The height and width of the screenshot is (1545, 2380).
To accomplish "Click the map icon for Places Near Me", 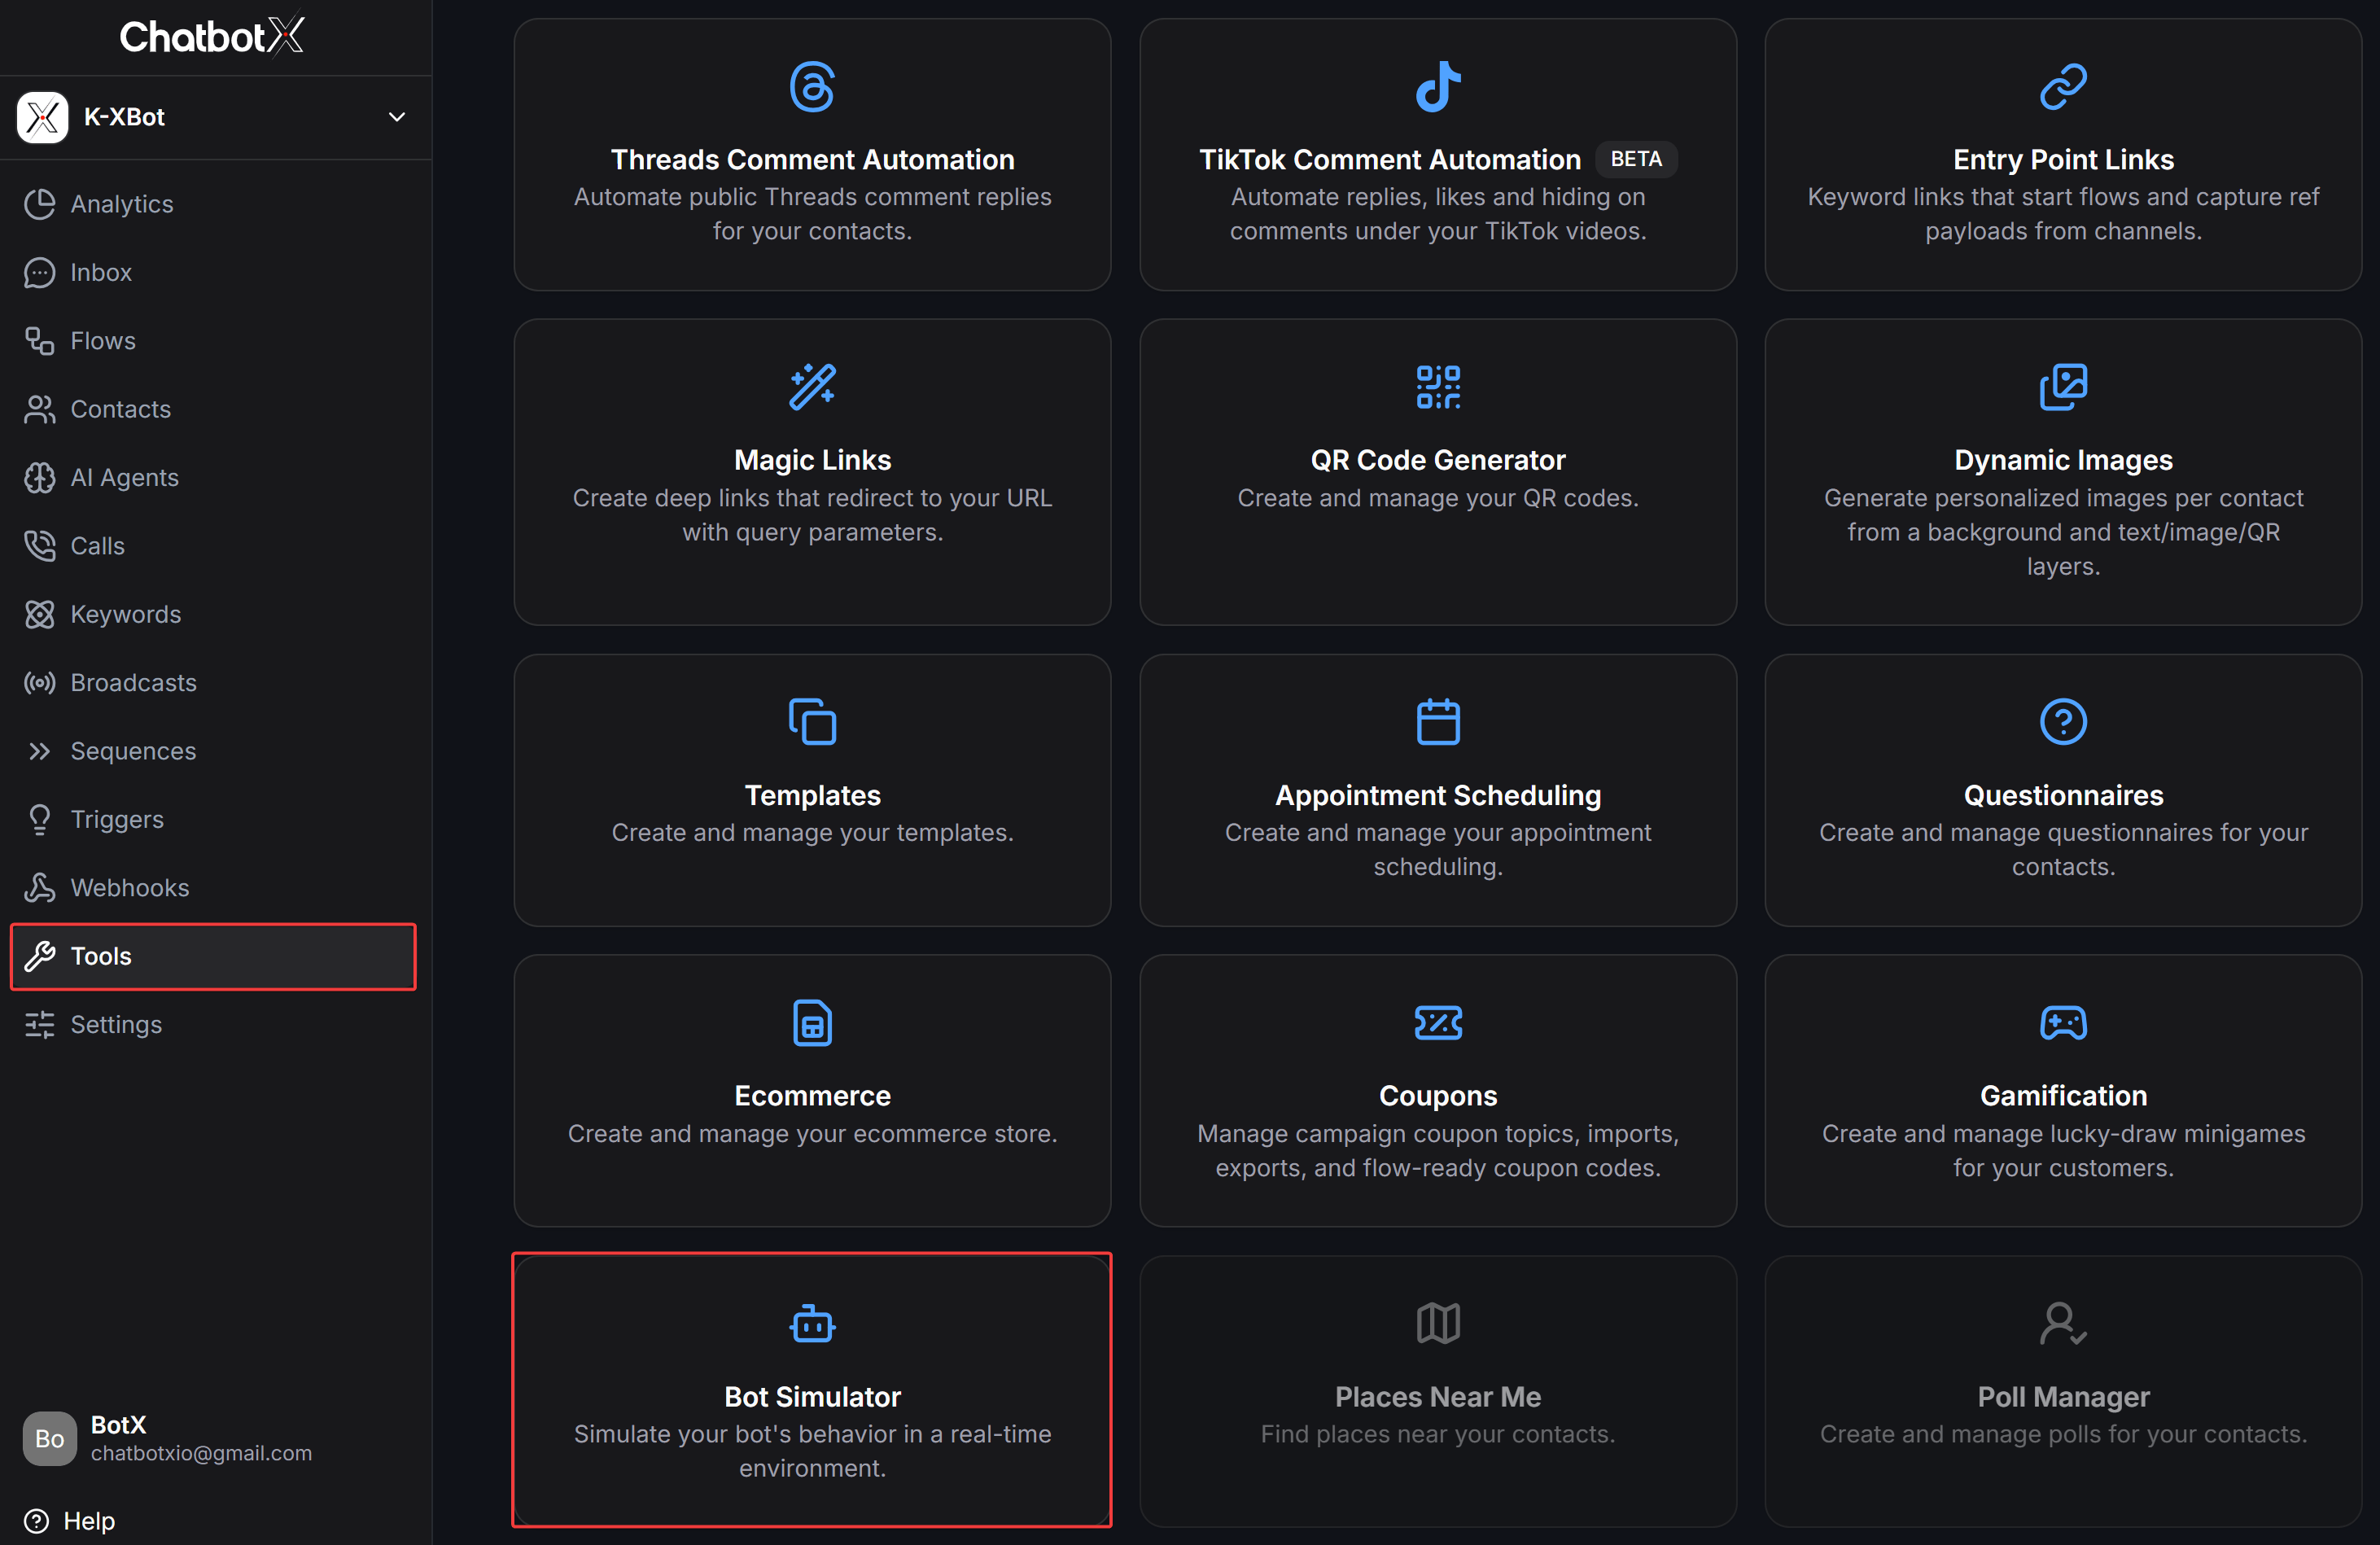I will coord(1438,1324).
